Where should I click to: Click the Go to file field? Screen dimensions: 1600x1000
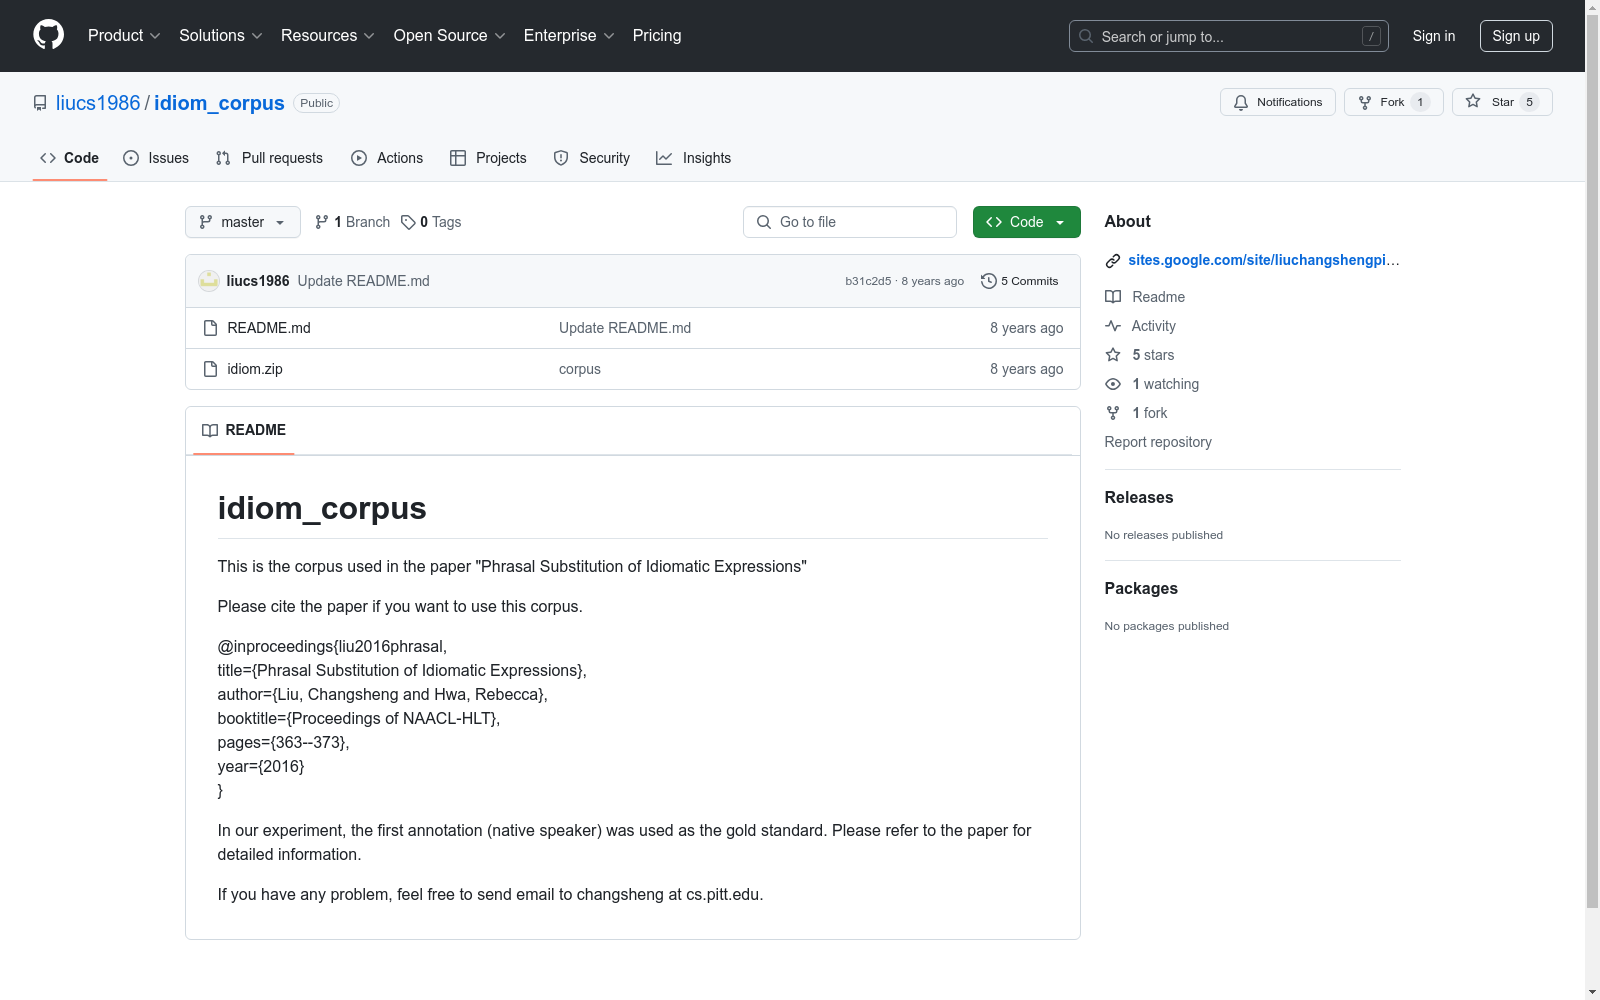tap(850, 222)
